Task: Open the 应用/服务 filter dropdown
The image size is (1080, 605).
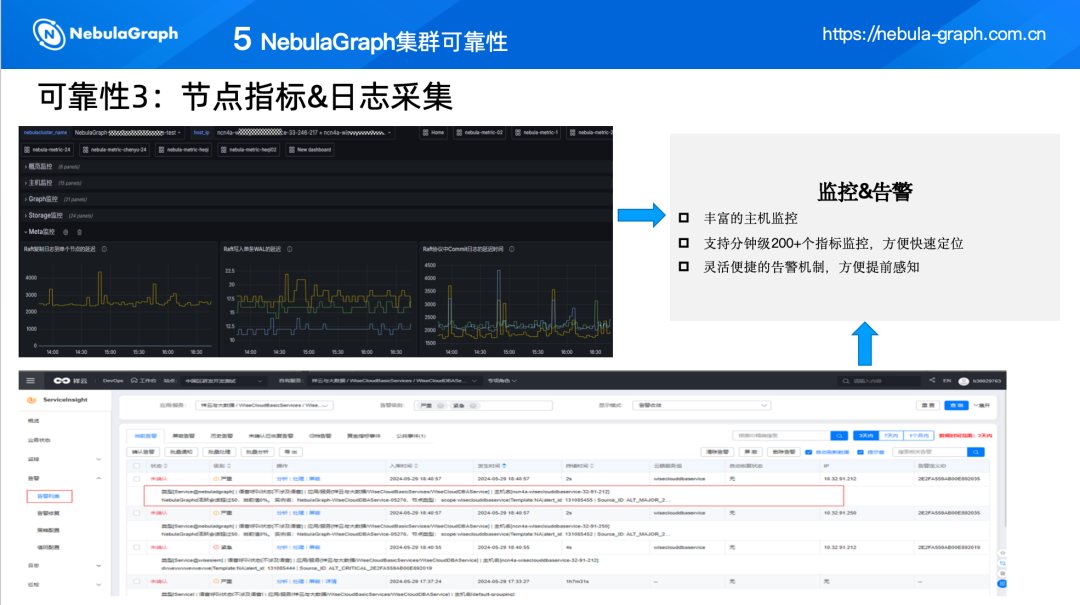Action: pyautogui.click(x=264, y=406)
